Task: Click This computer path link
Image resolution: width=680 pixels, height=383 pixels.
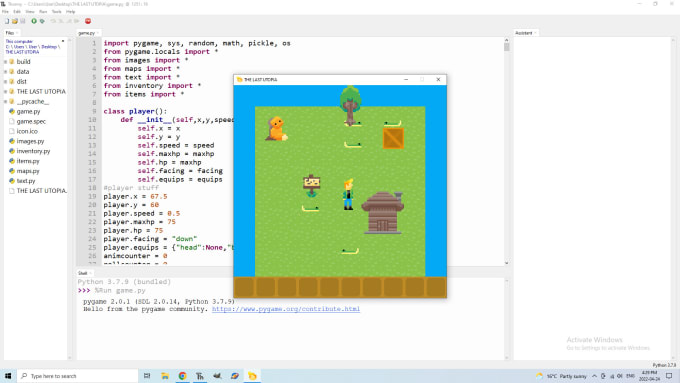Action: [x=19, y=41]
